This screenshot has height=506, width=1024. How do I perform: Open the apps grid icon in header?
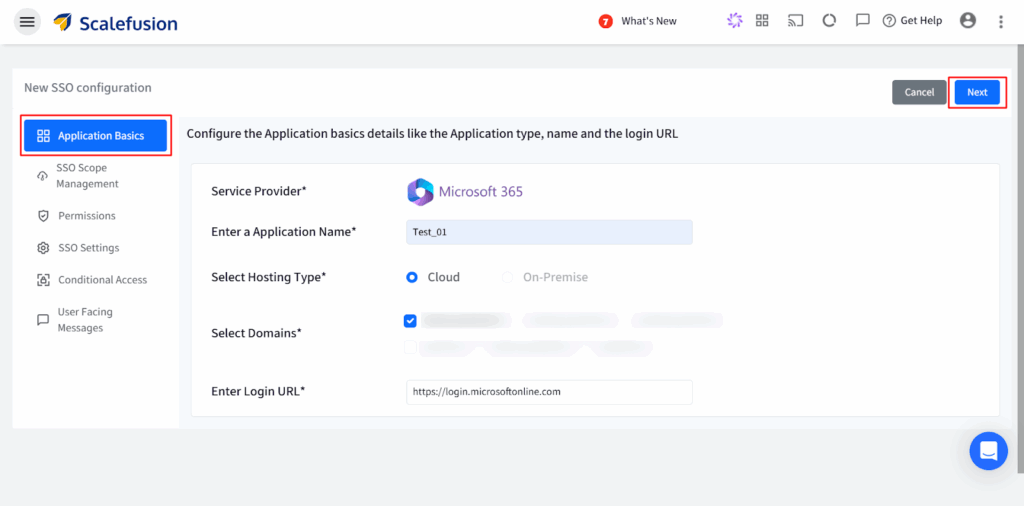762,21
